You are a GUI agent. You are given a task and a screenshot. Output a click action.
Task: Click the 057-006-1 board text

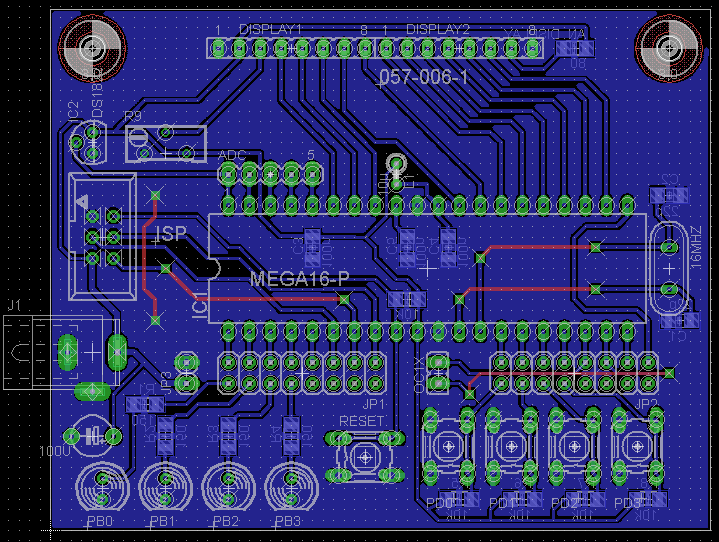(422, 77)
